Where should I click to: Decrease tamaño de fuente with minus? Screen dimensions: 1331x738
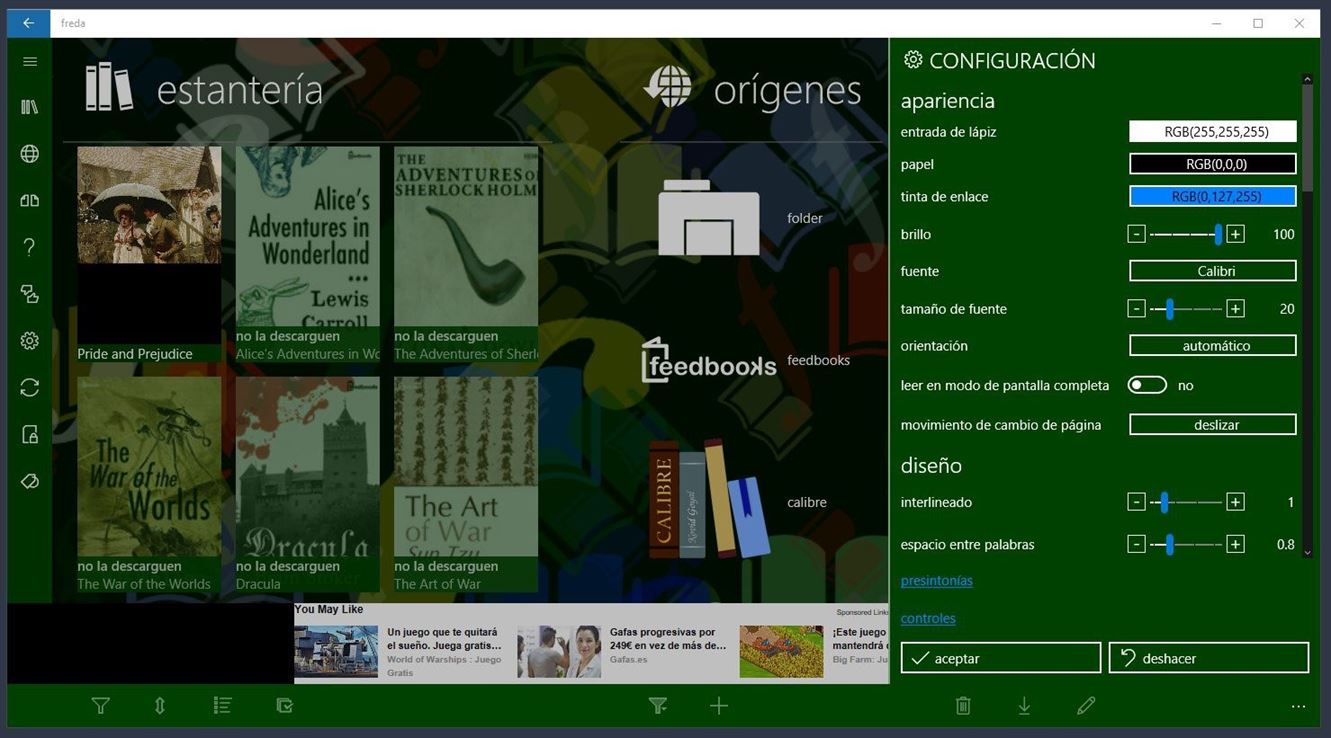pos(1136,309)
